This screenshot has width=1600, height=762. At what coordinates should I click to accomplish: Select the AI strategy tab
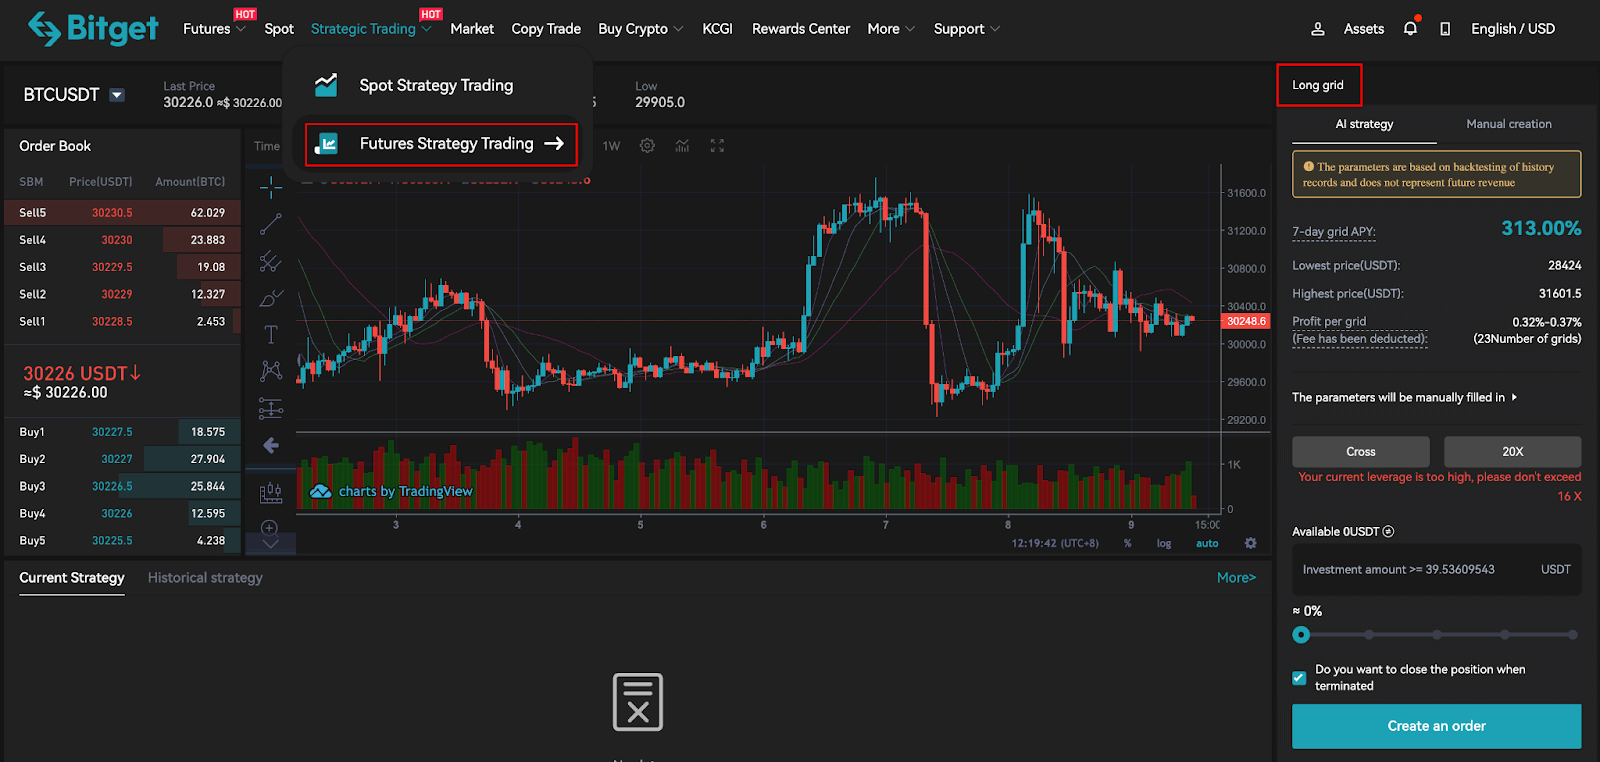1364,124
